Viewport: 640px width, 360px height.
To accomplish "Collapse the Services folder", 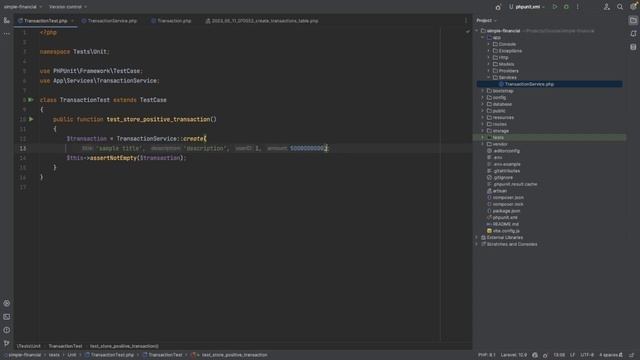I will pyautogui.click(x=489, y=78).
